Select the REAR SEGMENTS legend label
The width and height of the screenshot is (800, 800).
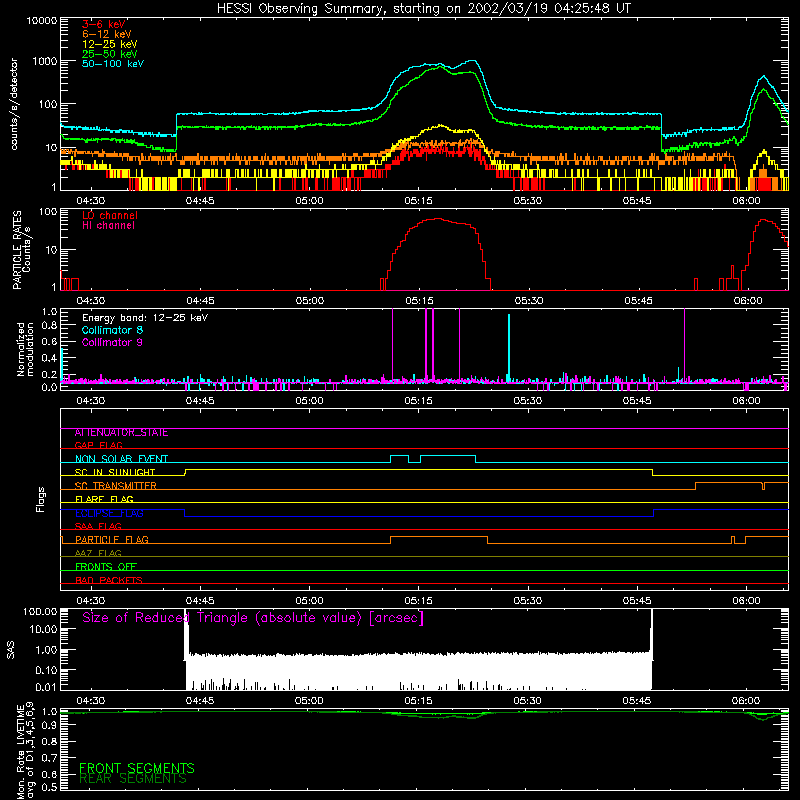pyautogui.click(x=133, y=779)
